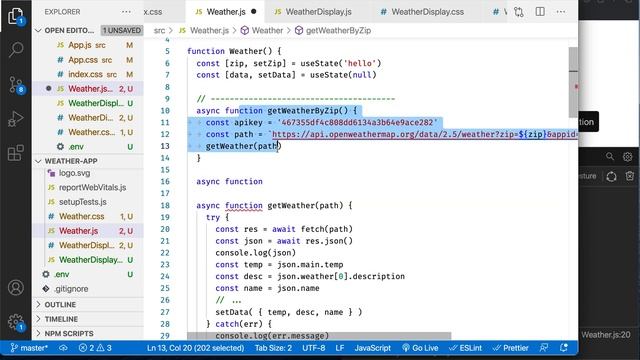Click the devtools reload icon

click(611, 176)
